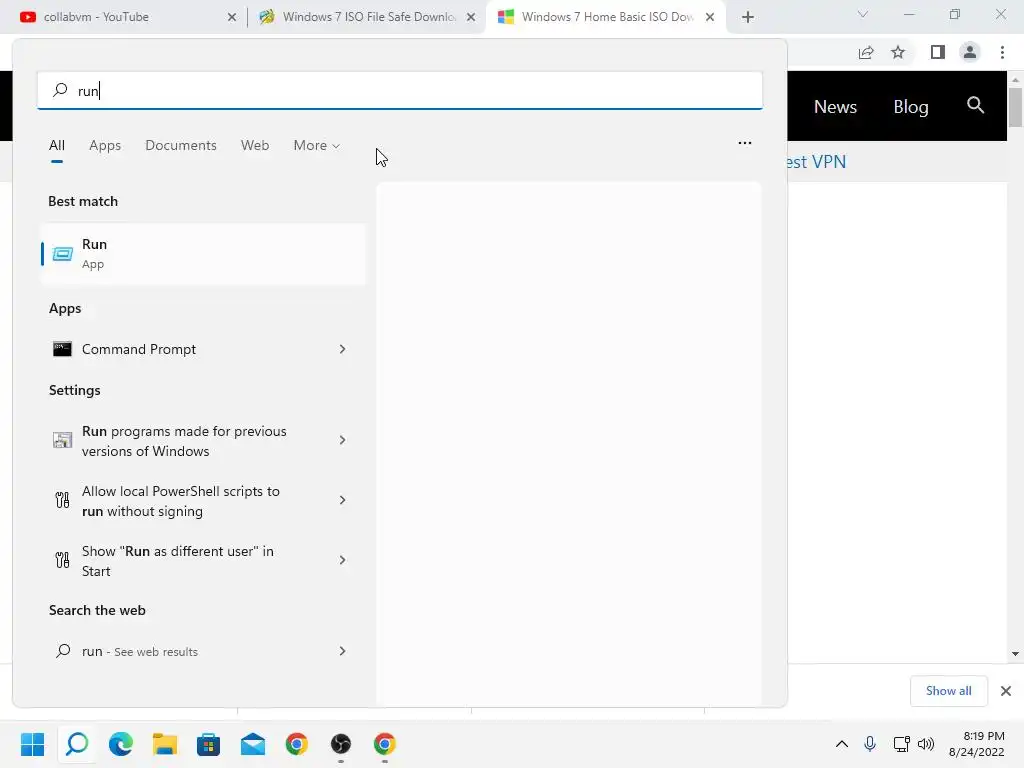Open the Chrome profile avatar

(x=970, y=52)
